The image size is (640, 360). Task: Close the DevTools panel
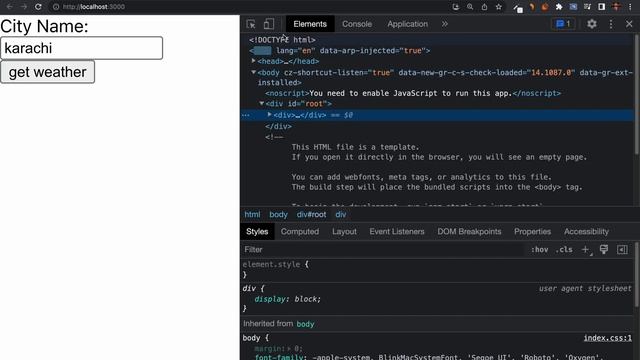tap(629, 24)
